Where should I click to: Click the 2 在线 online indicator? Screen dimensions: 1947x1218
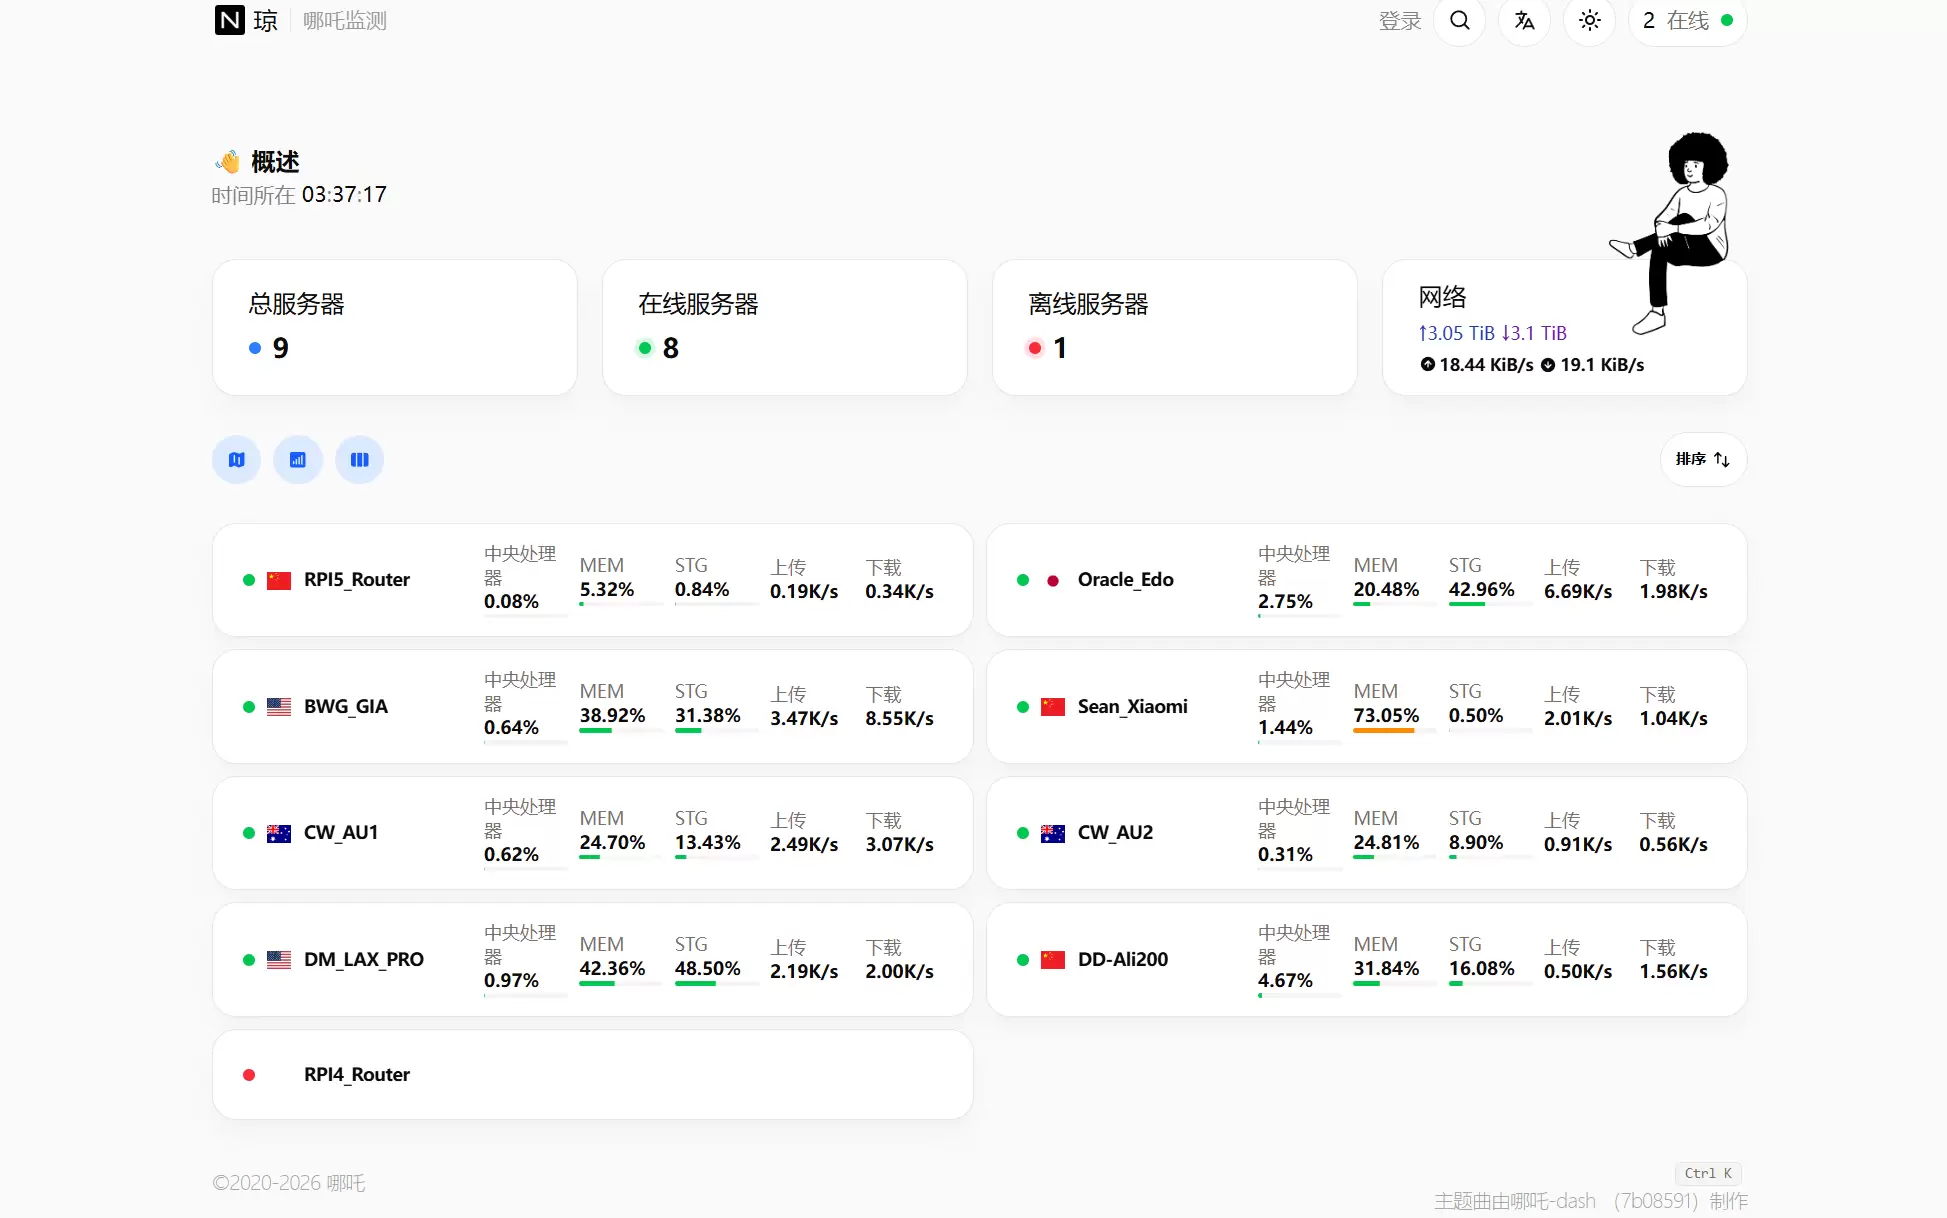pyautogui.click(x=1687, y=21)
